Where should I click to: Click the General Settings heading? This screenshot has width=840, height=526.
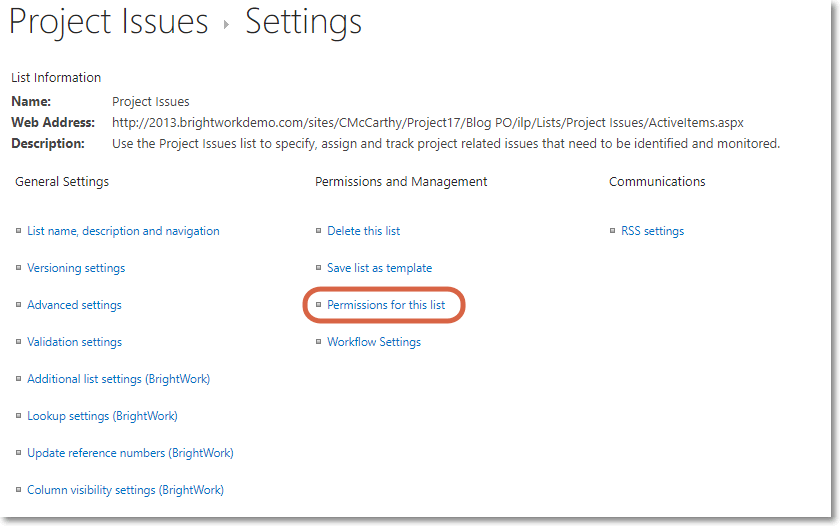coord(62,182)
